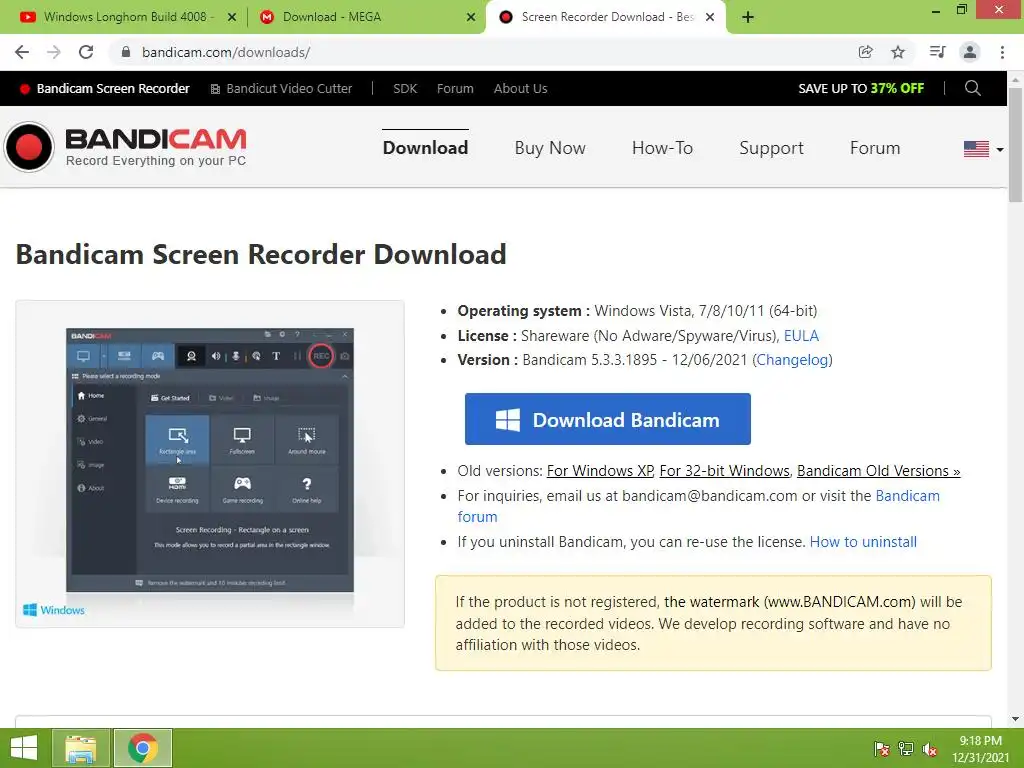Click the search magnifier on Bandicam site
1024x768 pixels.
point(972,88)
